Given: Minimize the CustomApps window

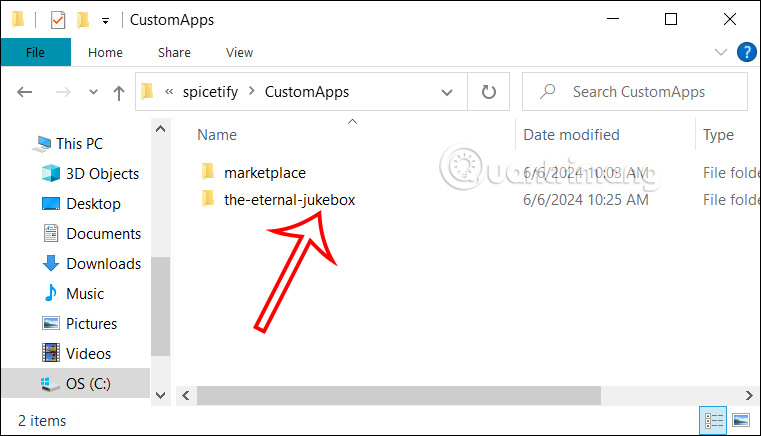Looking at the screenshot, I should tap(613, 19).
